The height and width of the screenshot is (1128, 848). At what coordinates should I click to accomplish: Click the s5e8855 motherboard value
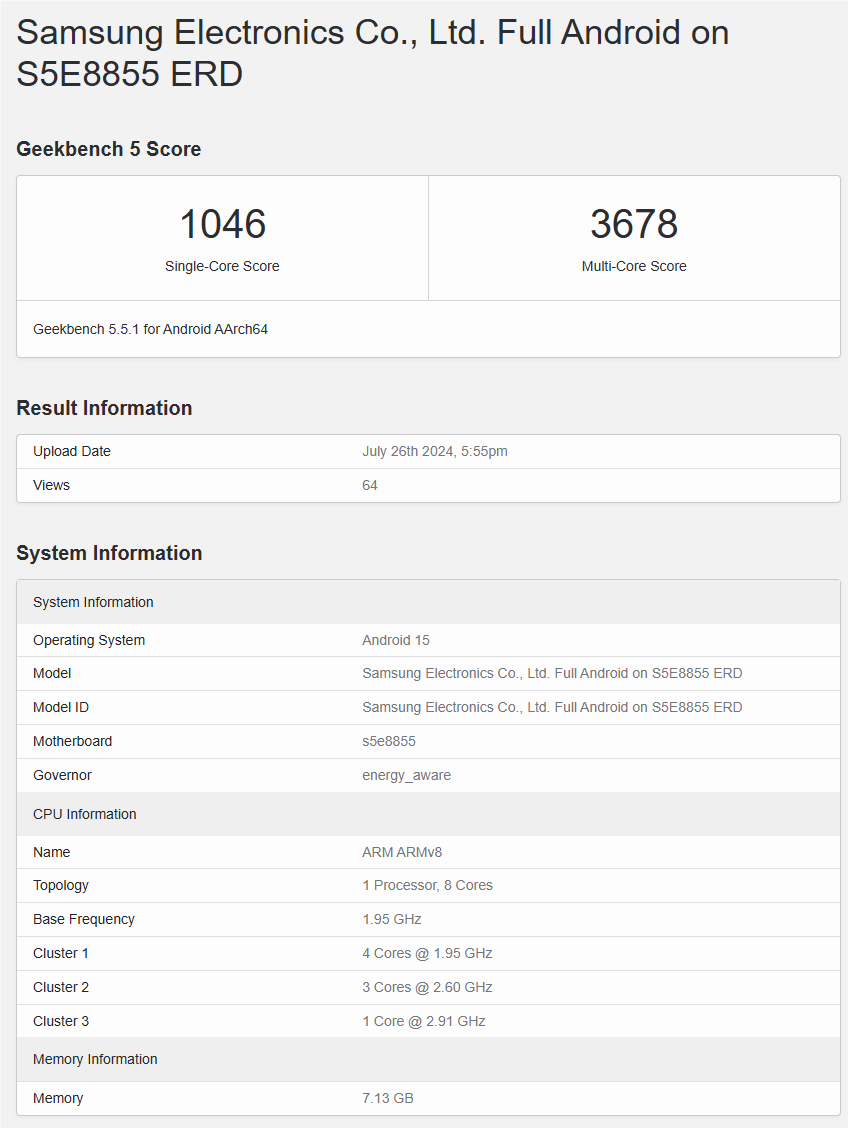pyautogui.click(x=388, y=741)
